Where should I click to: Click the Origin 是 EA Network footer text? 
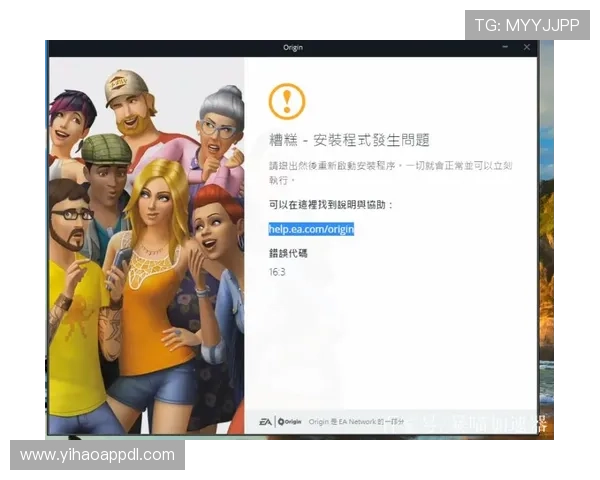[x=355, y=422]
